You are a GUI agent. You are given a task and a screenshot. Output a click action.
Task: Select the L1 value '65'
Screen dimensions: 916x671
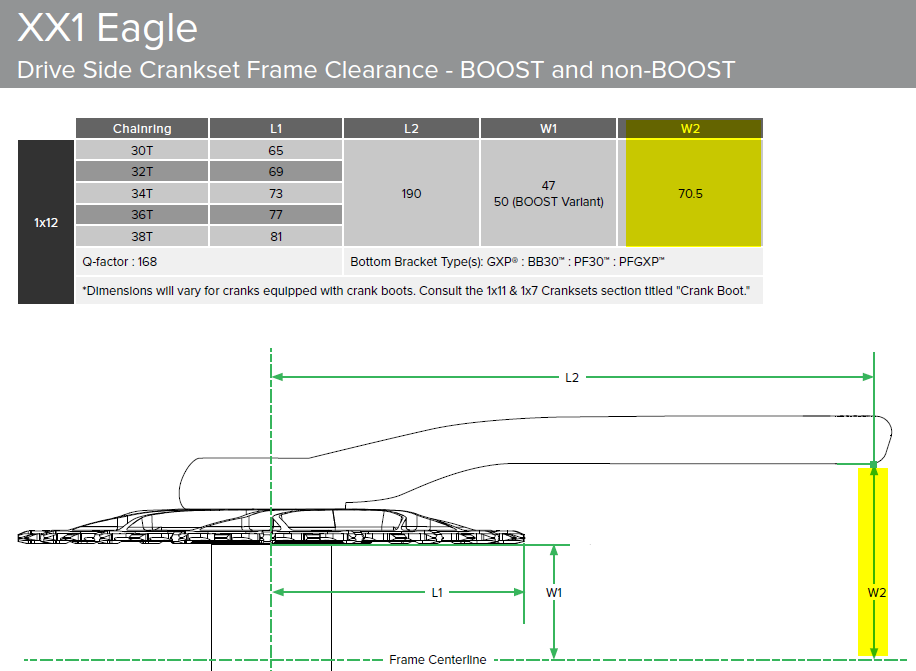pyautogui.click(x=276, y=151)
